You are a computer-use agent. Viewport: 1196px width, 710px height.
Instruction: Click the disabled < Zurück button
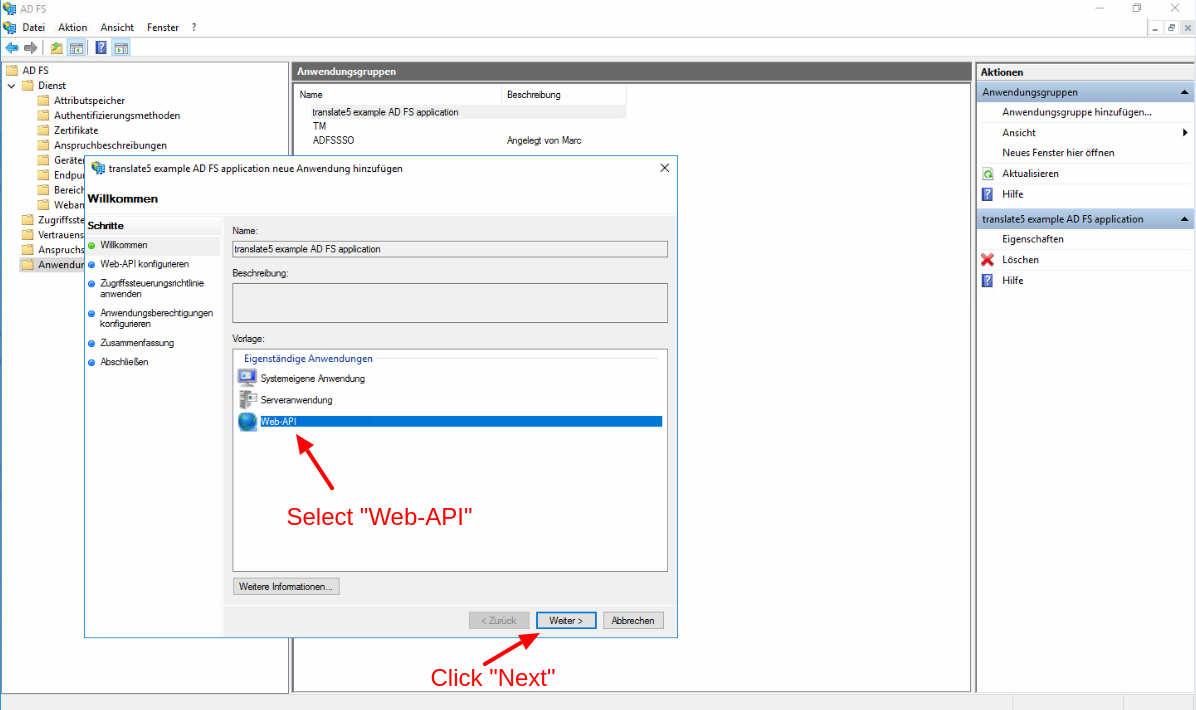pyautogui.click(x=499, y=621)
